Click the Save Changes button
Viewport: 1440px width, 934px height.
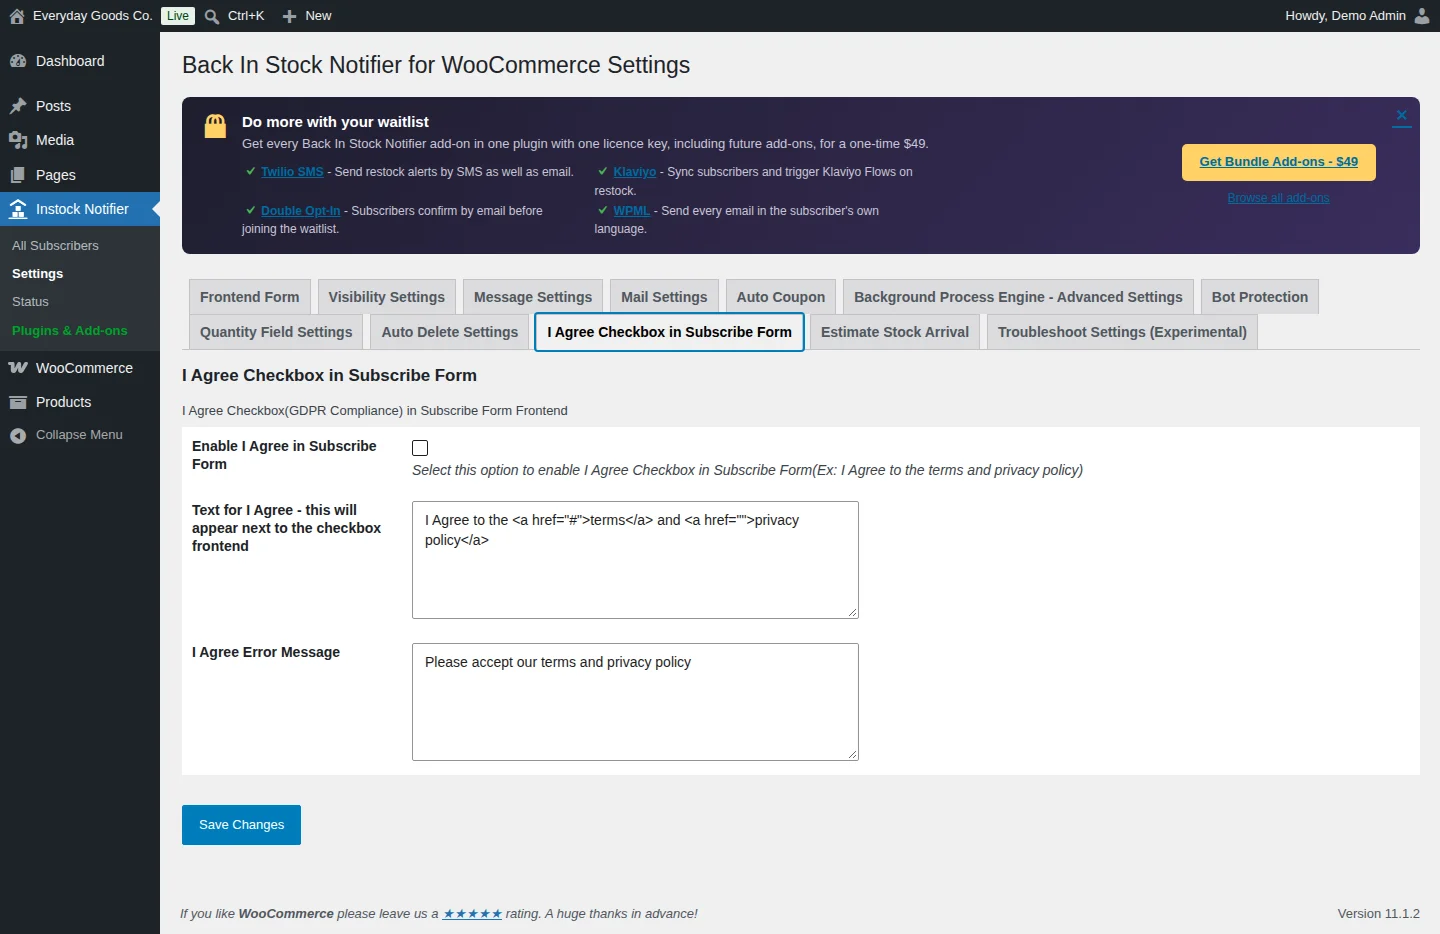[241, 825]
